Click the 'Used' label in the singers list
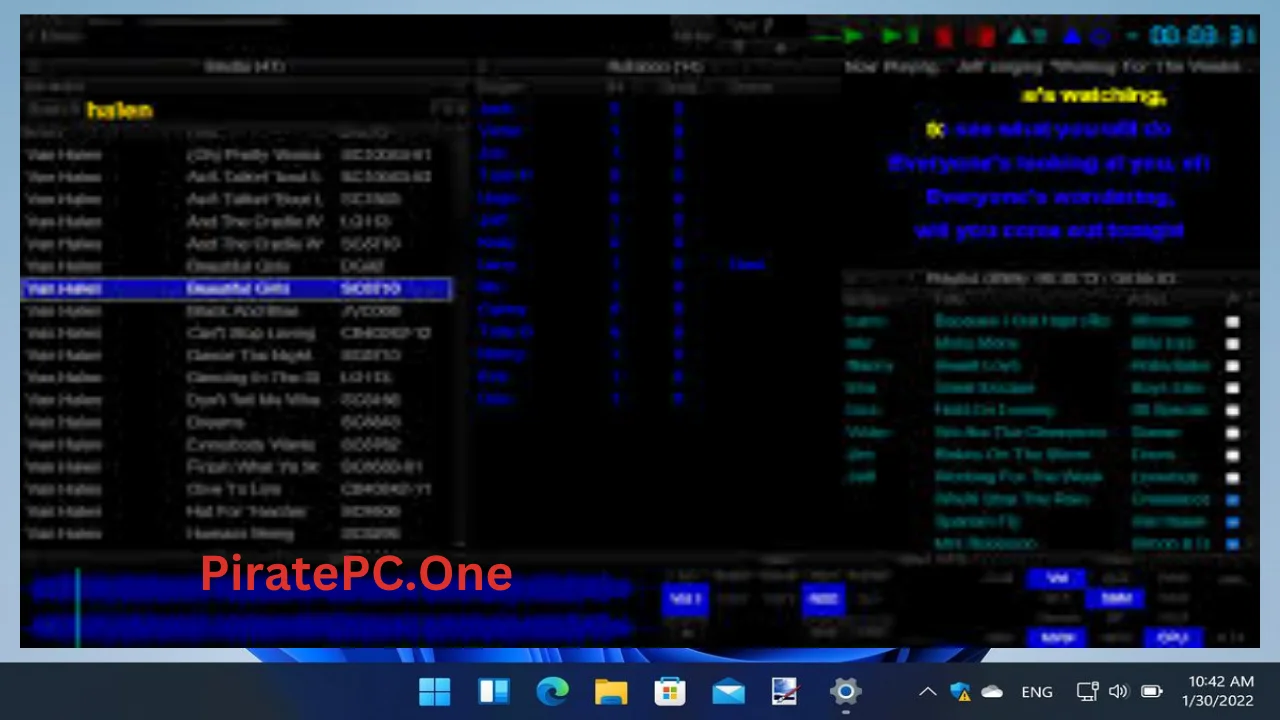 (x=746, y=265)
